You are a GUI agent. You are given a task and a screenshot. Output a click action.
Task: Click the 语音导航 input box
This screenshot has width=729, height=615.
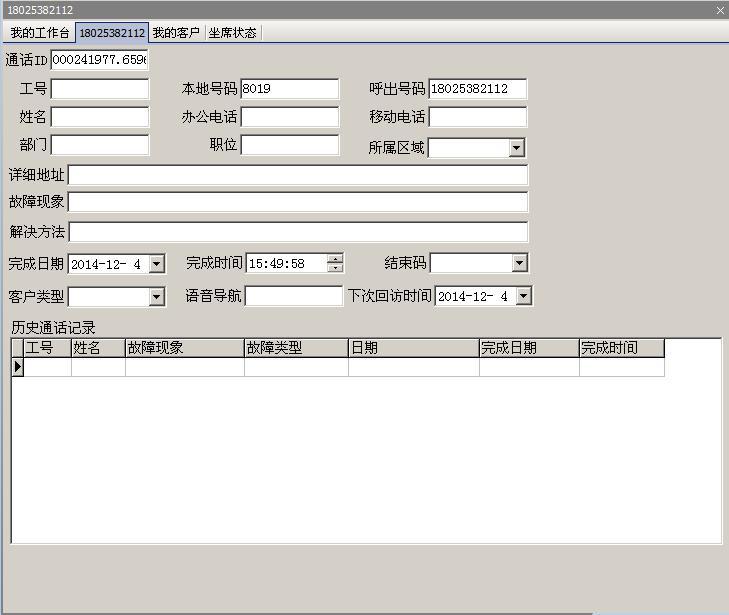293,296
